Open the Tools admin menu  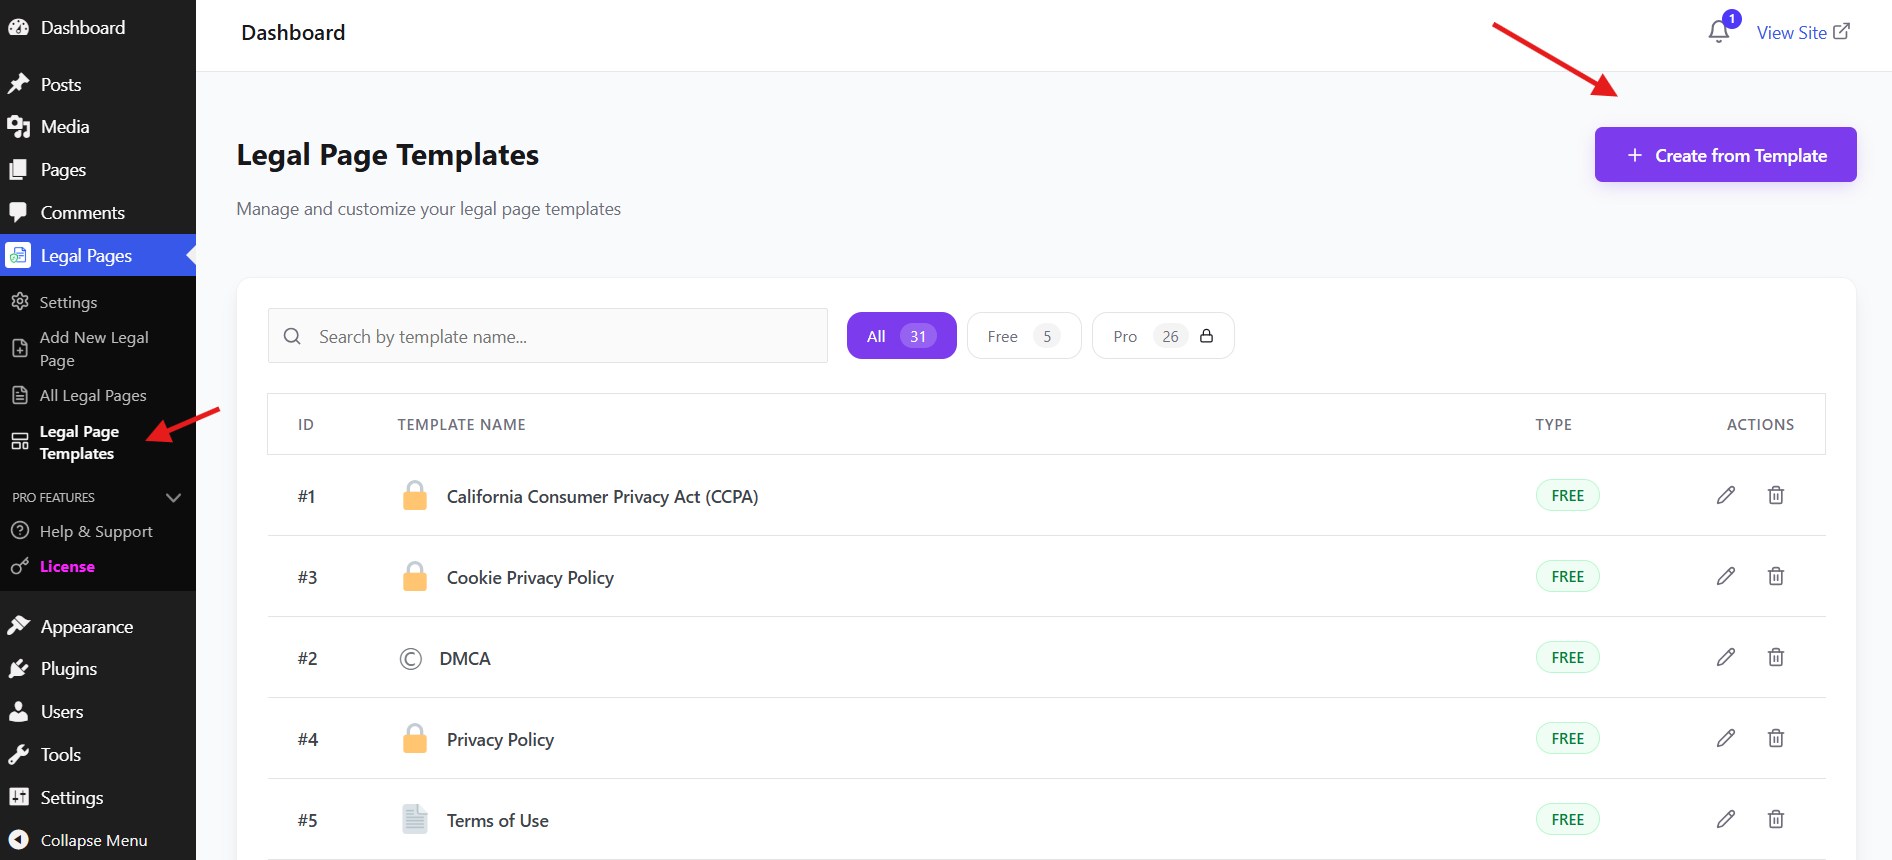coord(61,755)
